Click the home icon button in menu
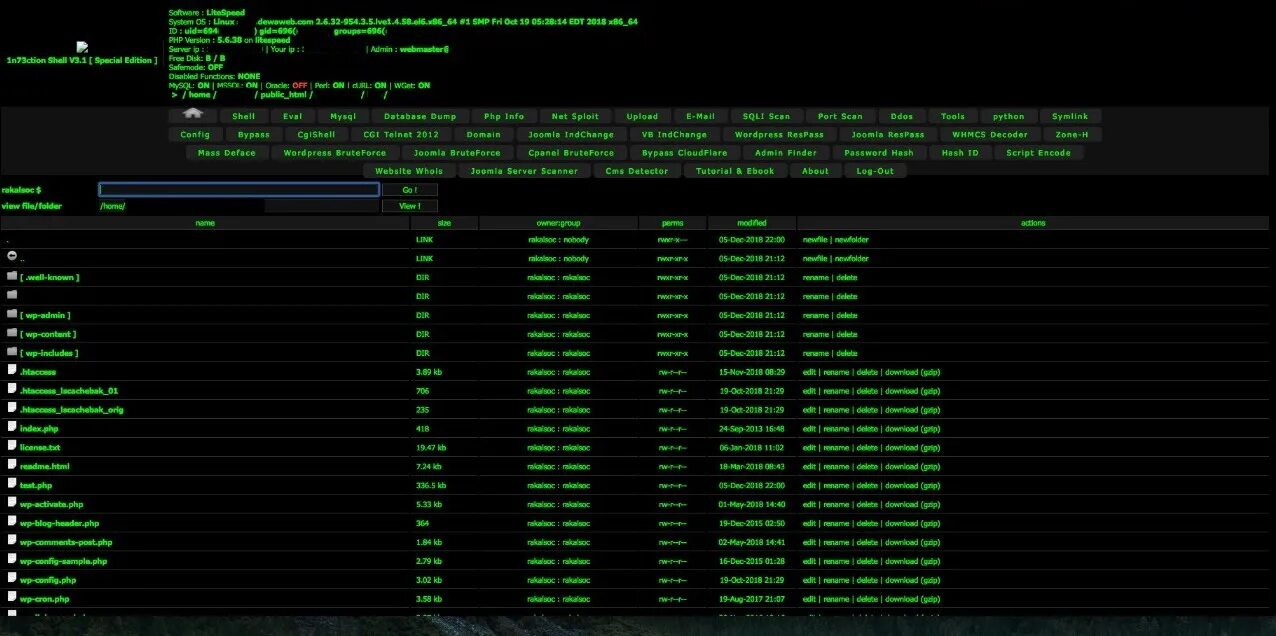This screenshot has height=636, width=1276. pyautogui.click(x=192, y=116)
